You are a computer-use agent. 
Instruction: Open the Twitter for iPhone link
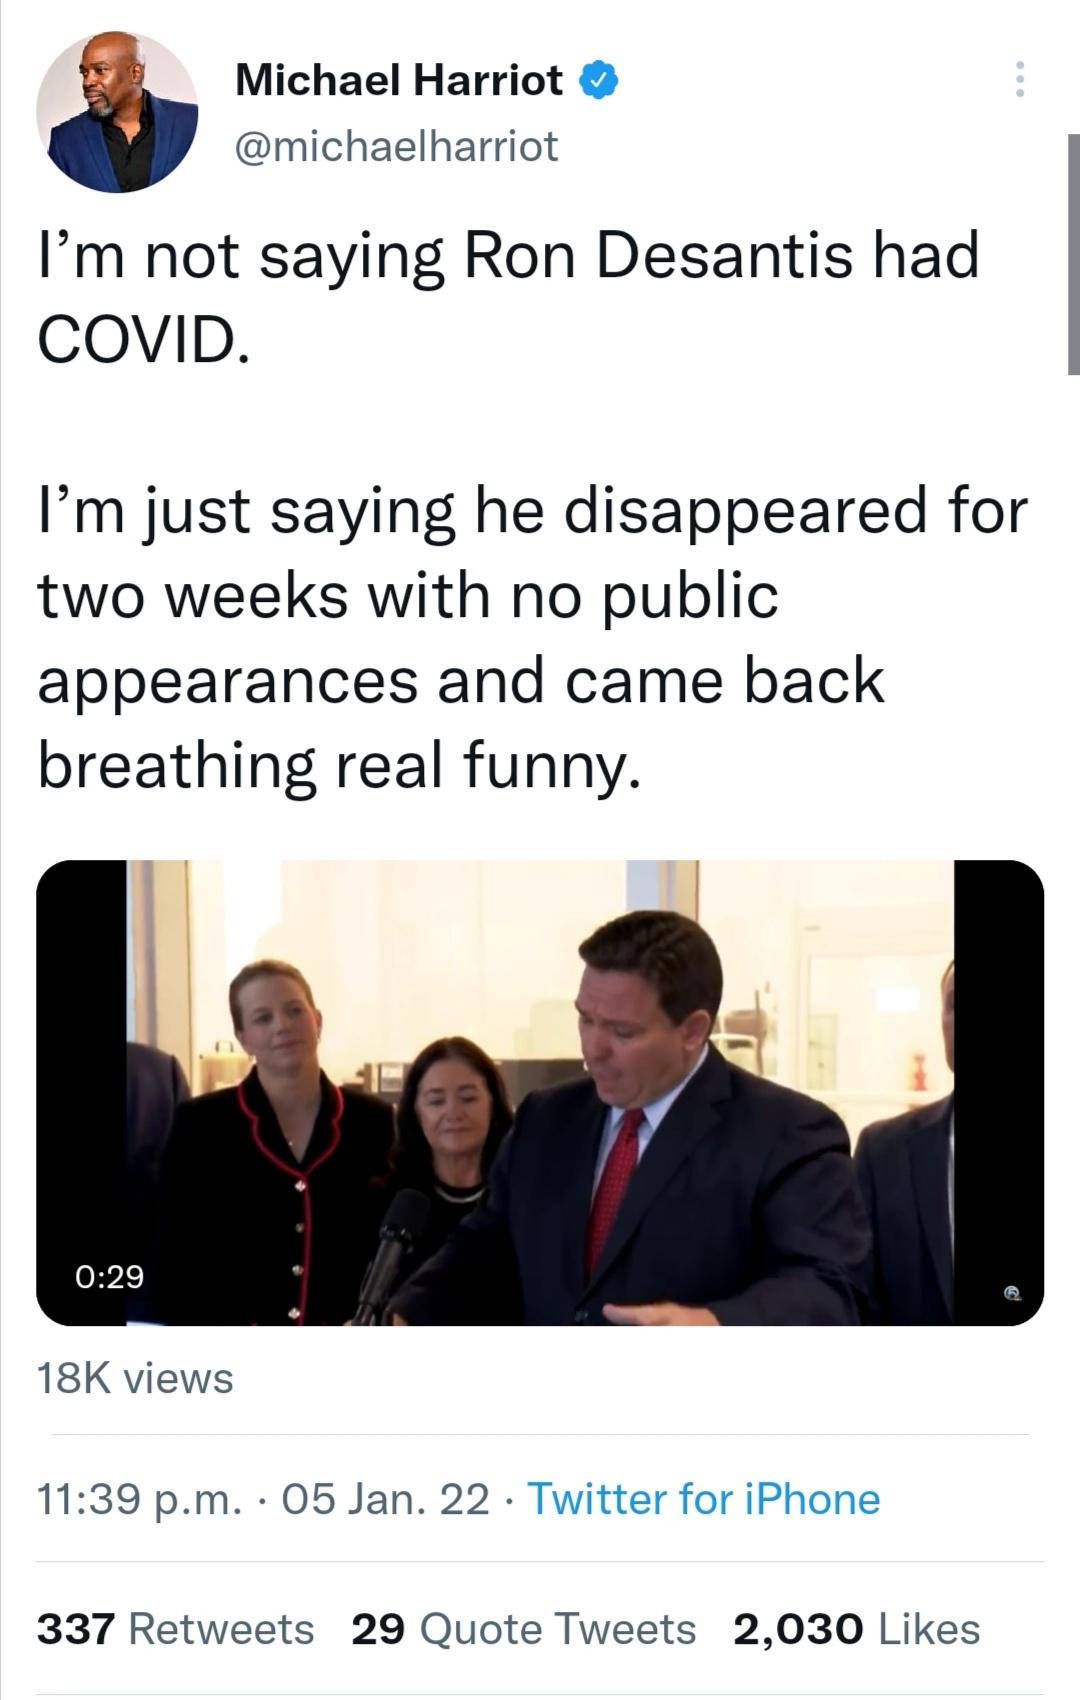703,1499
